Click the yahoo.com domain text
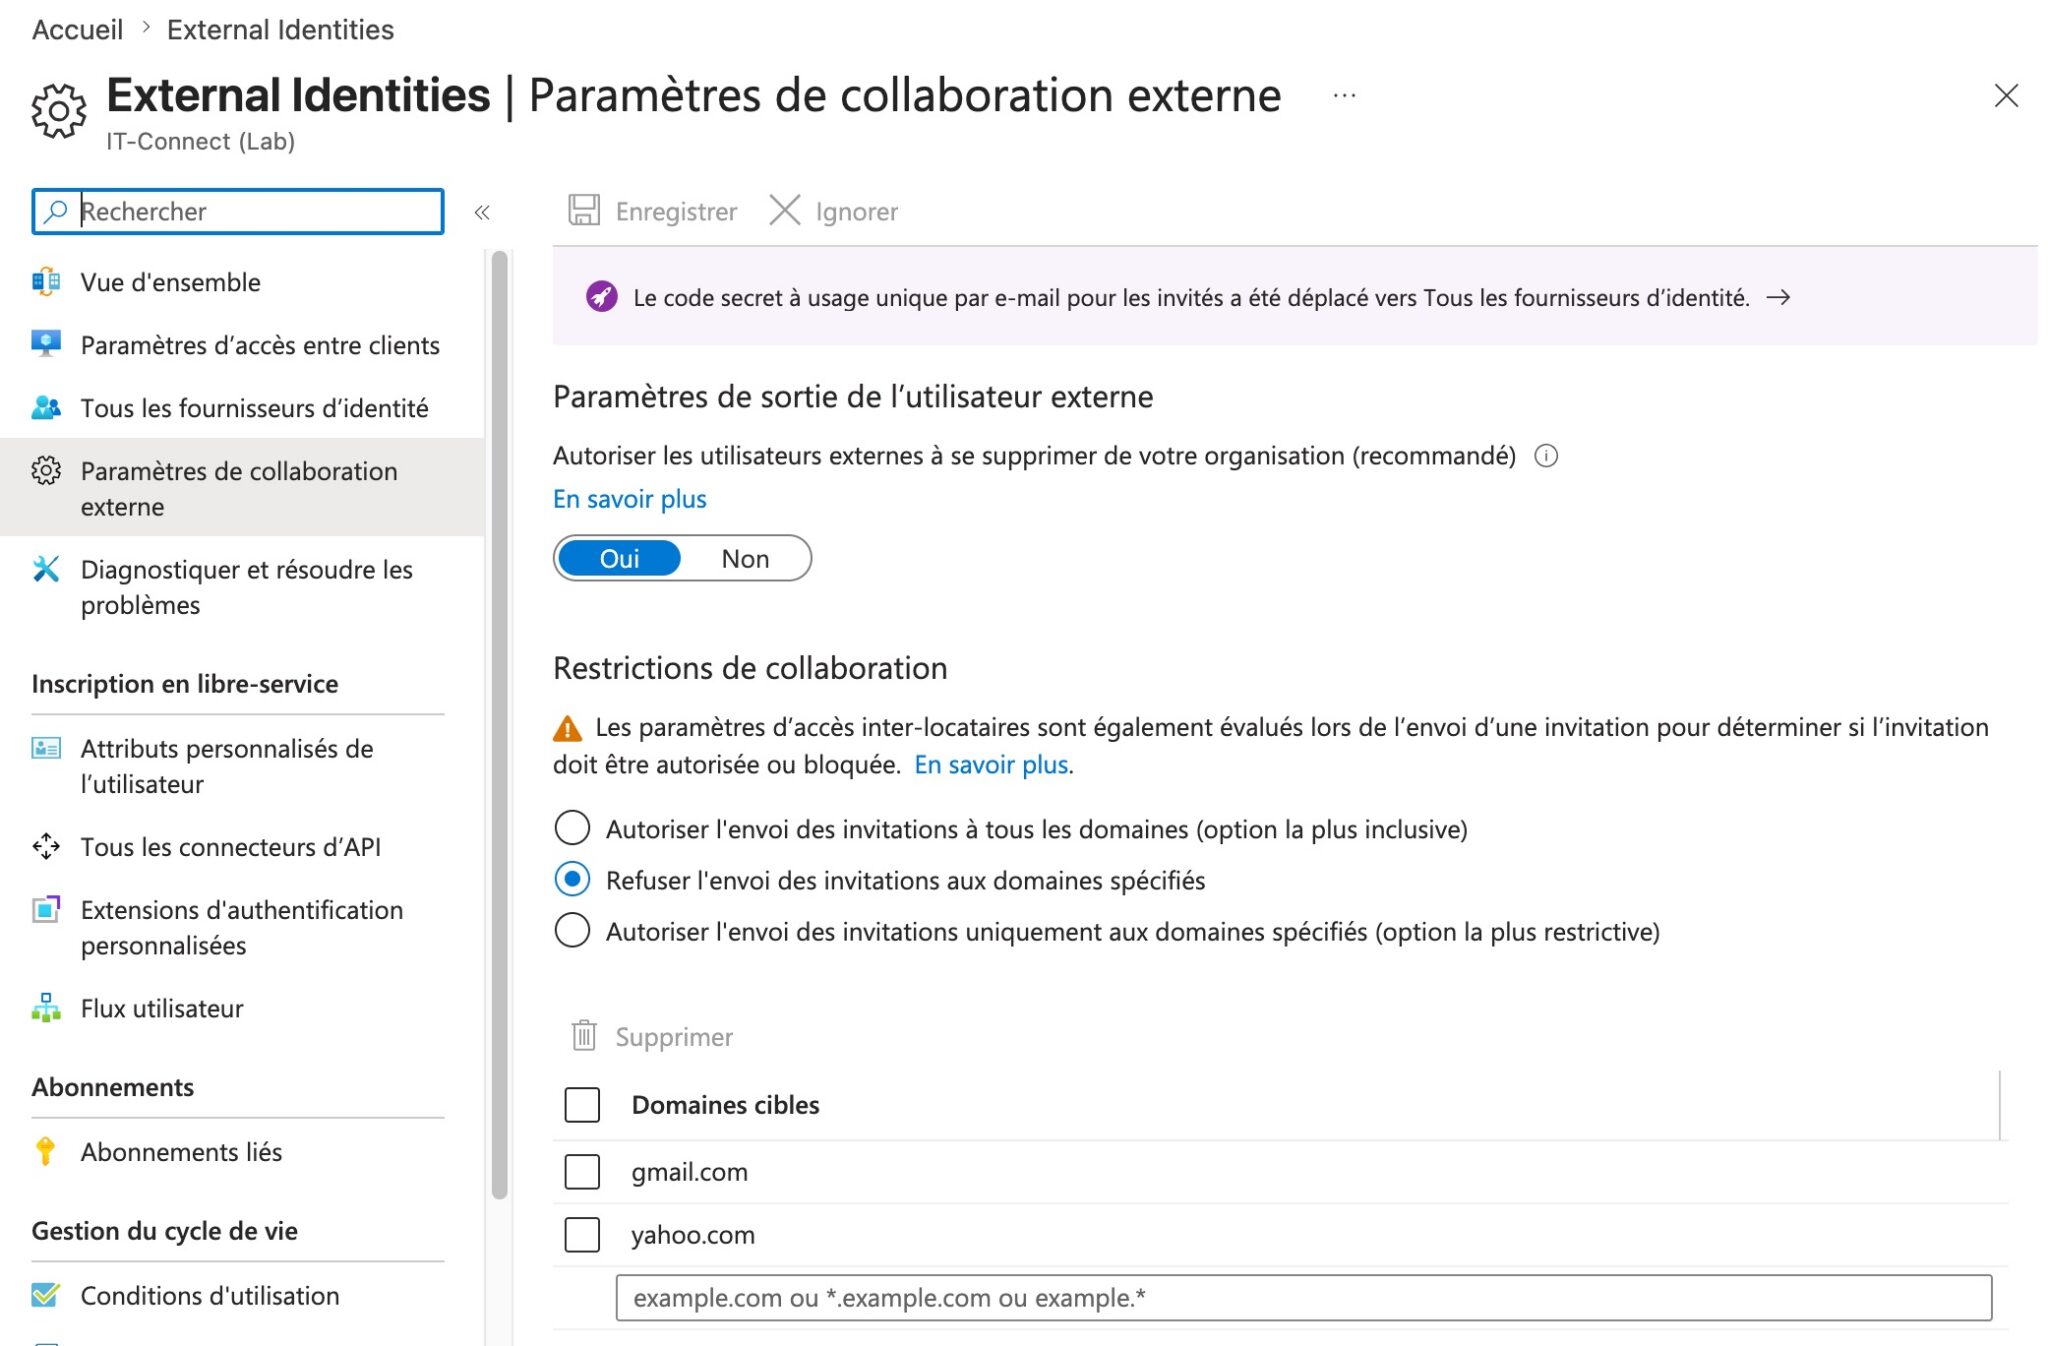 (693, 1235)
